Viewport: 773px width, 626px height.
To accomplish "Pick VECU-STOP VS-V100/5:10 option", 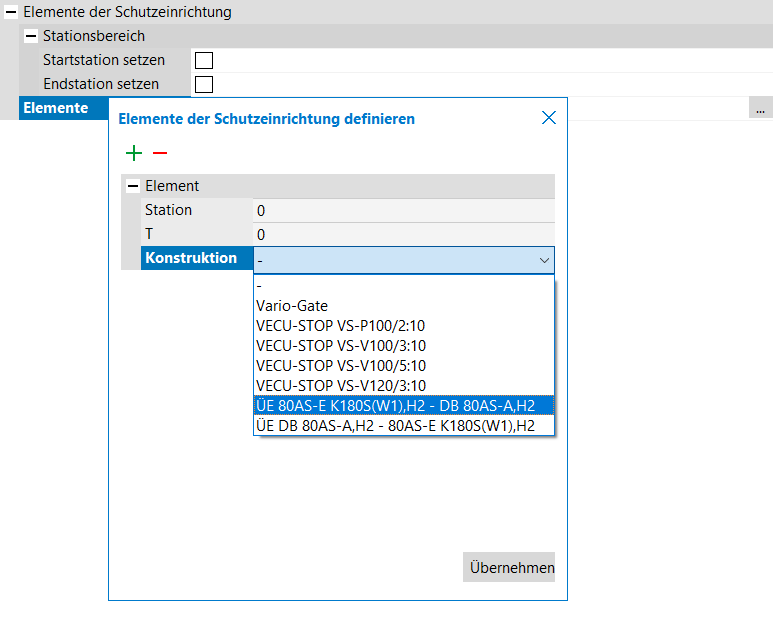I will (x=341, y=366).
